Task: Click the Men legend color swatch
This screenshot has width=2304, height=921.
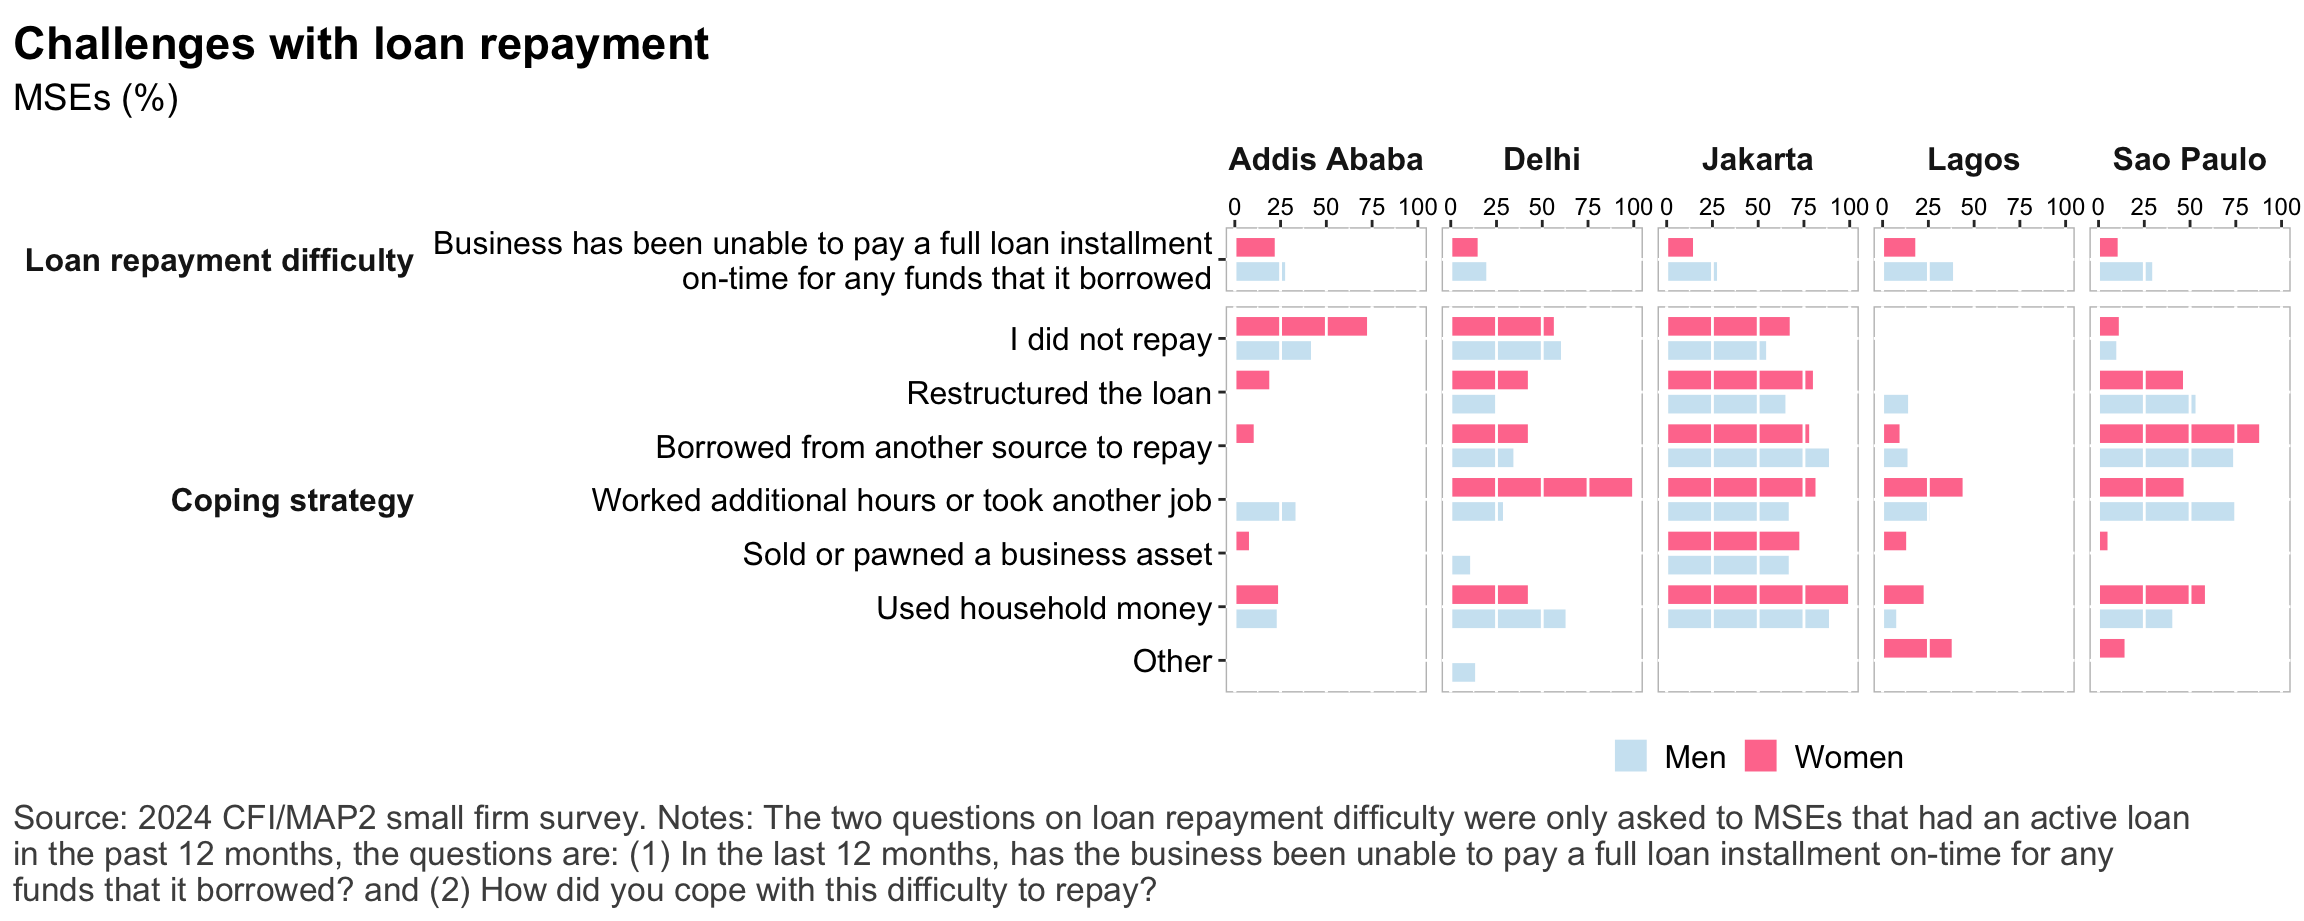Action: click(1630, 756)
